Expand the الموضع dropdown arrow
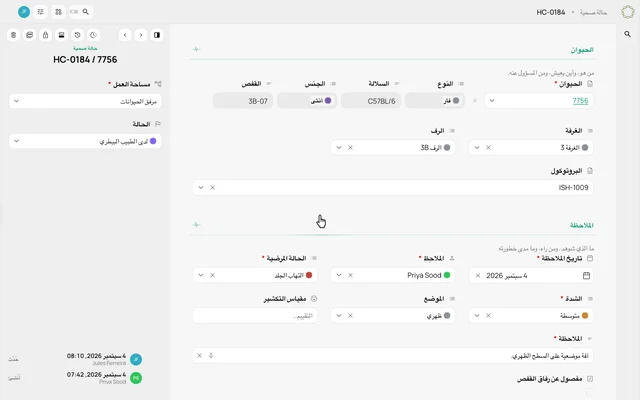 tap(339, 316)
